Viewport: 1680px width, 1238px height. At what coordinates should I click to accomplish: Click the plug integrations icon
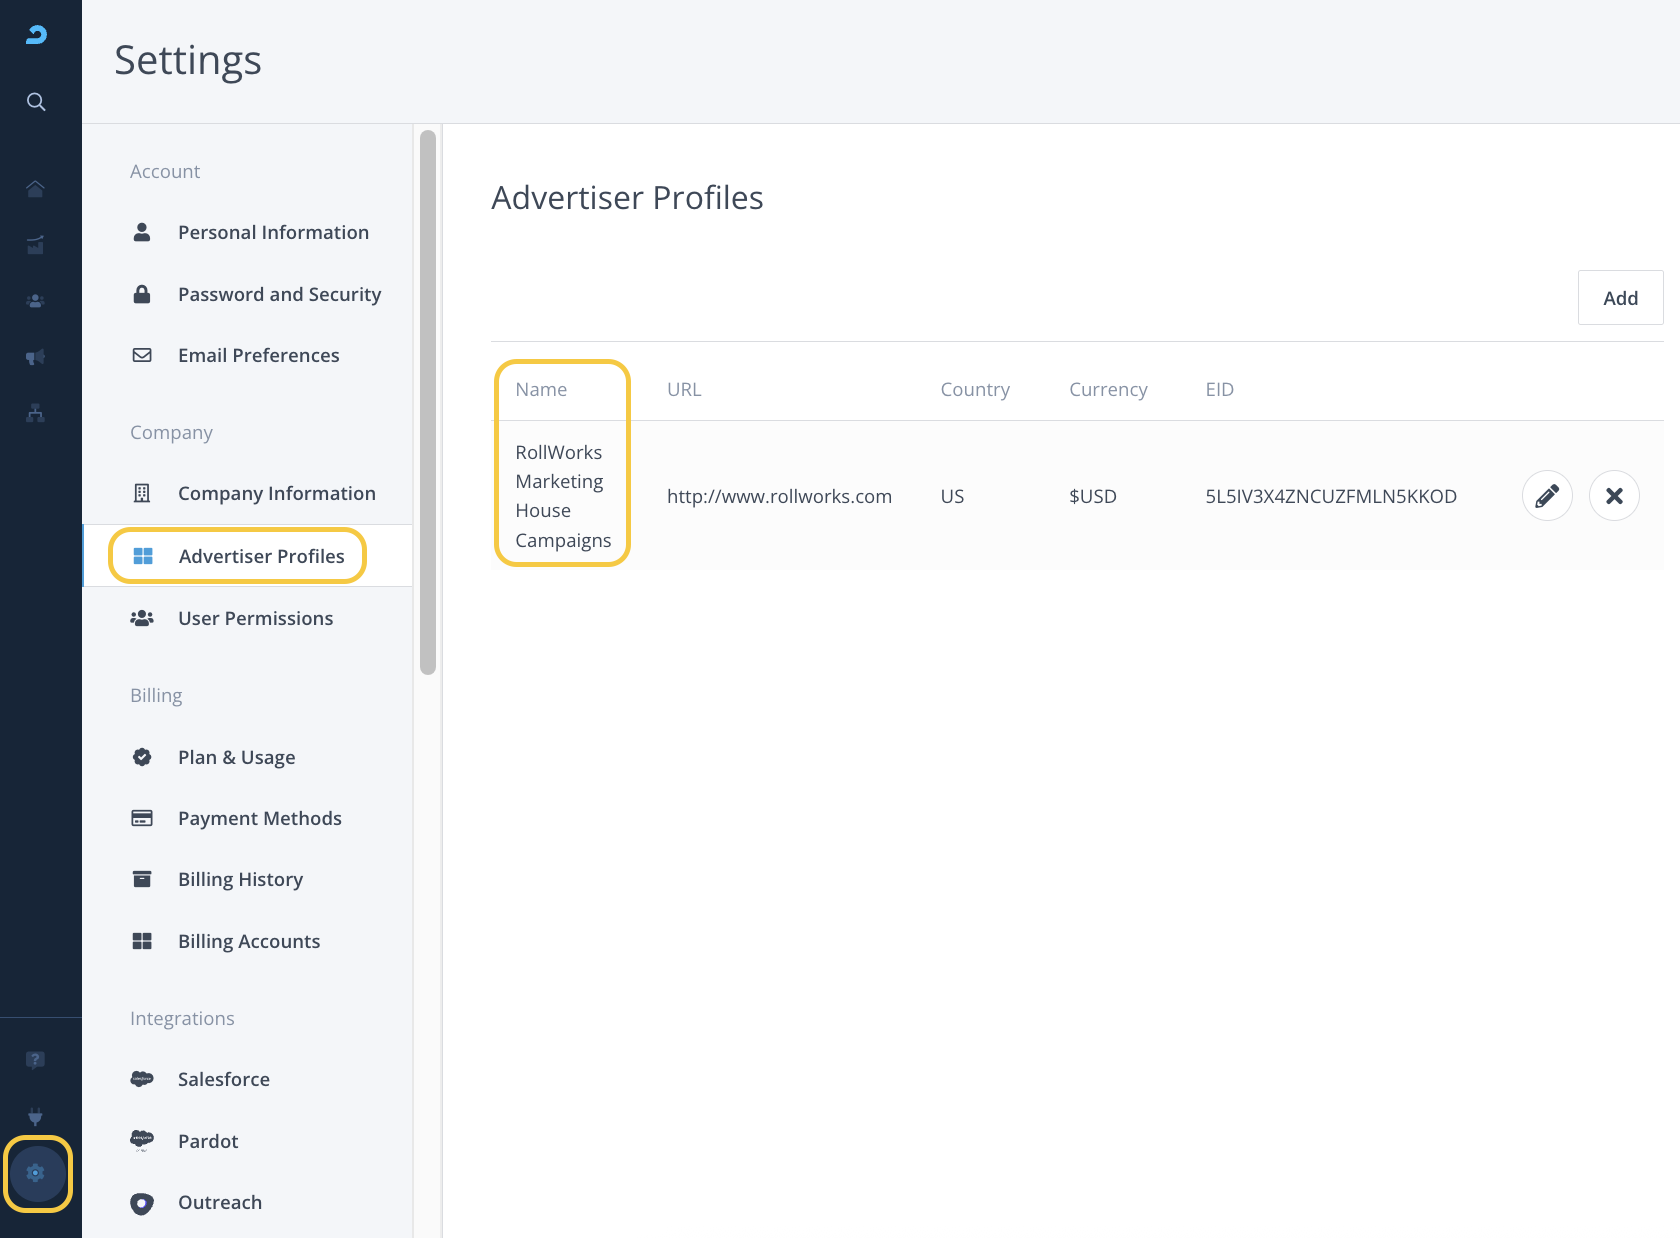pyautogui.click(x=36, y=1116)
